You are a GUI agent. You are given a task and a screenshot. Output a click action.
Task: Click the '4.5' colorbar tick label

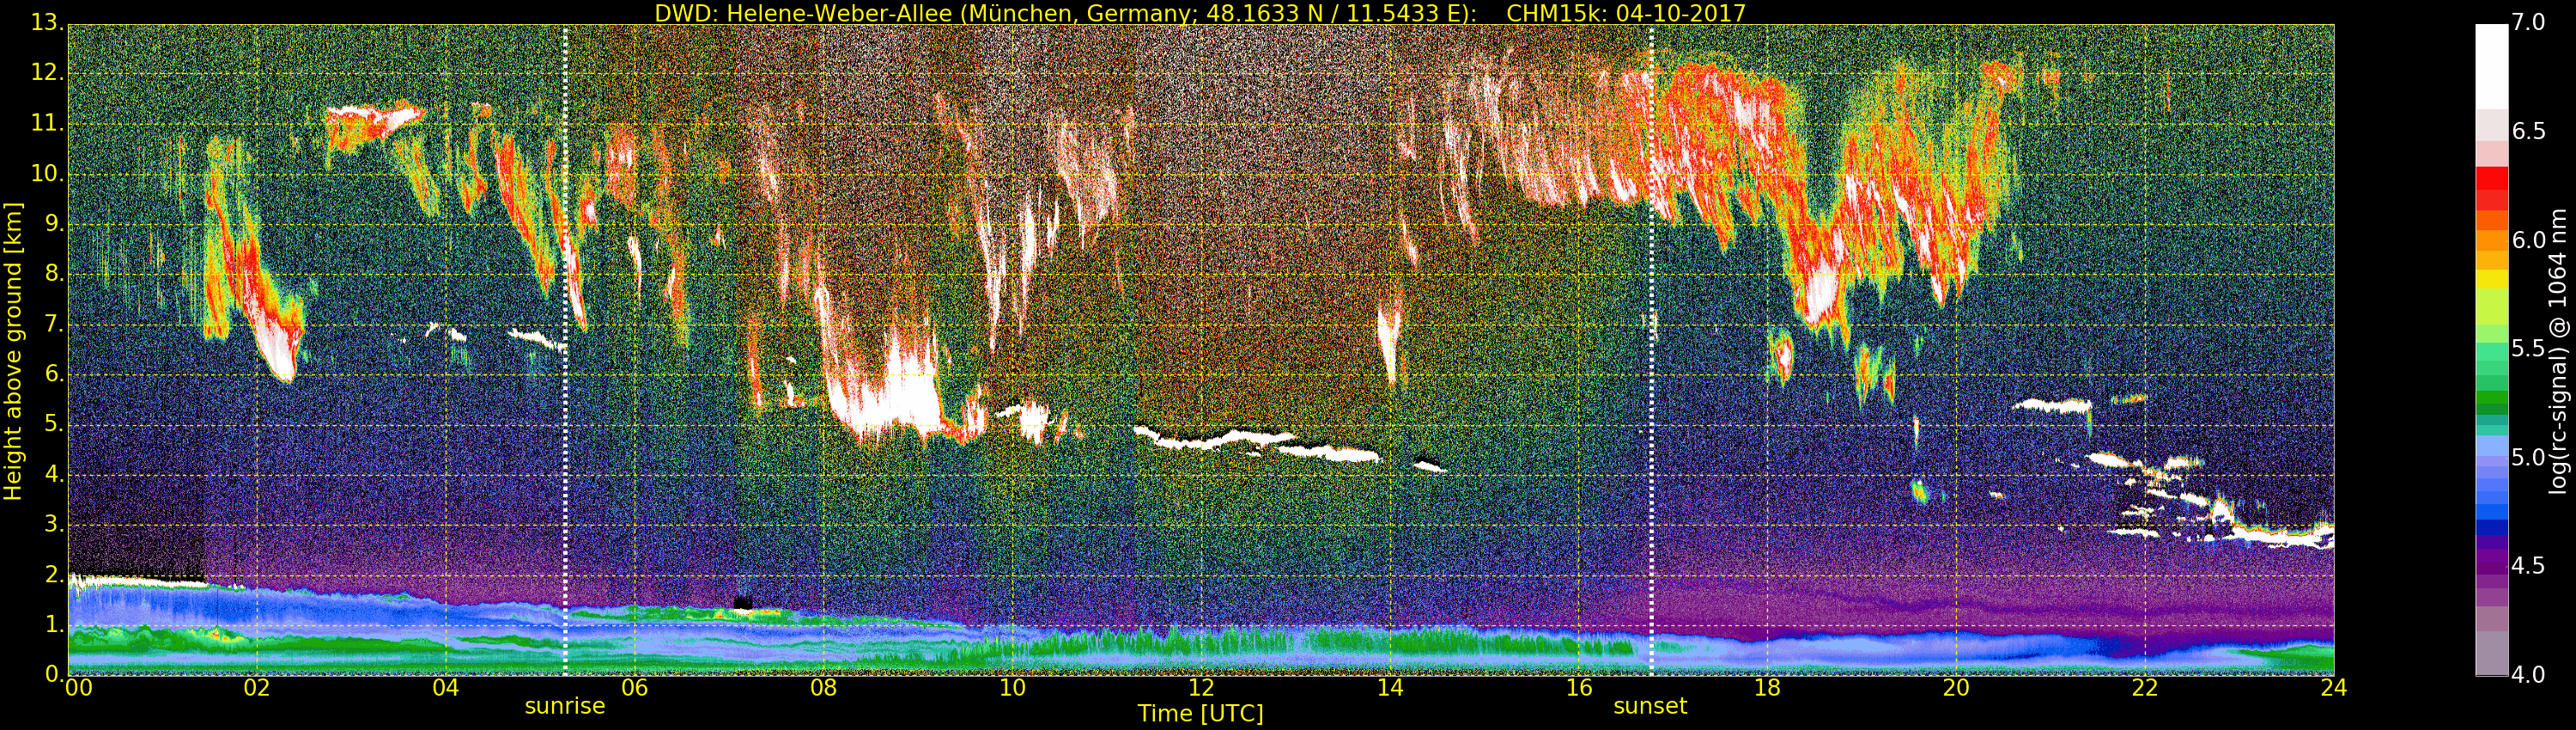click(2529, 566)
